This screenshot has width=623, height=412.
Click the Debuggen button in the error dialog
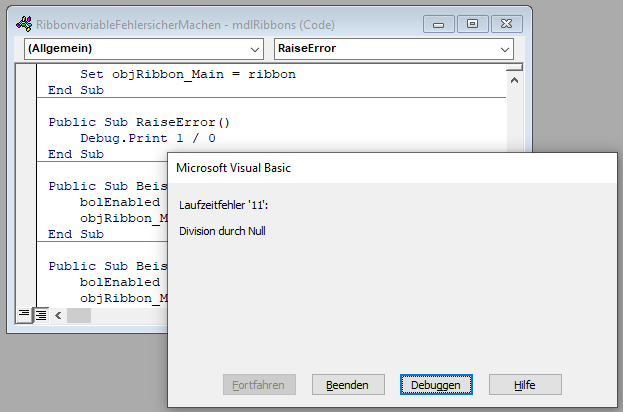(x=435, y=384)
